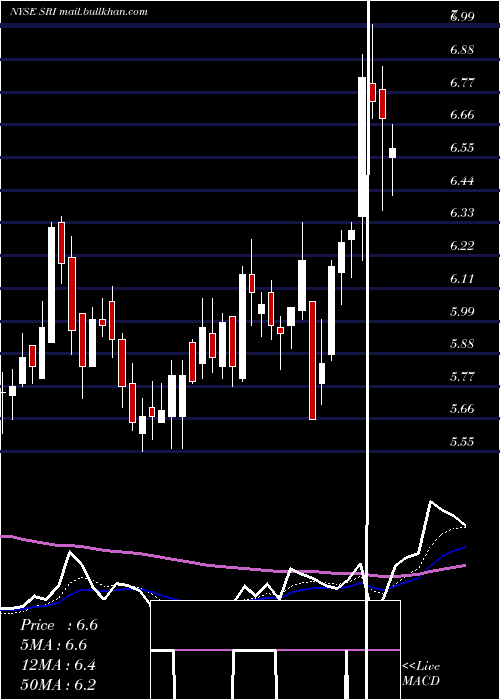Click the 6.44 price axis label
The width and height of the screenshot is (500, 700).
pyautogui.click(x=462, y=180)
